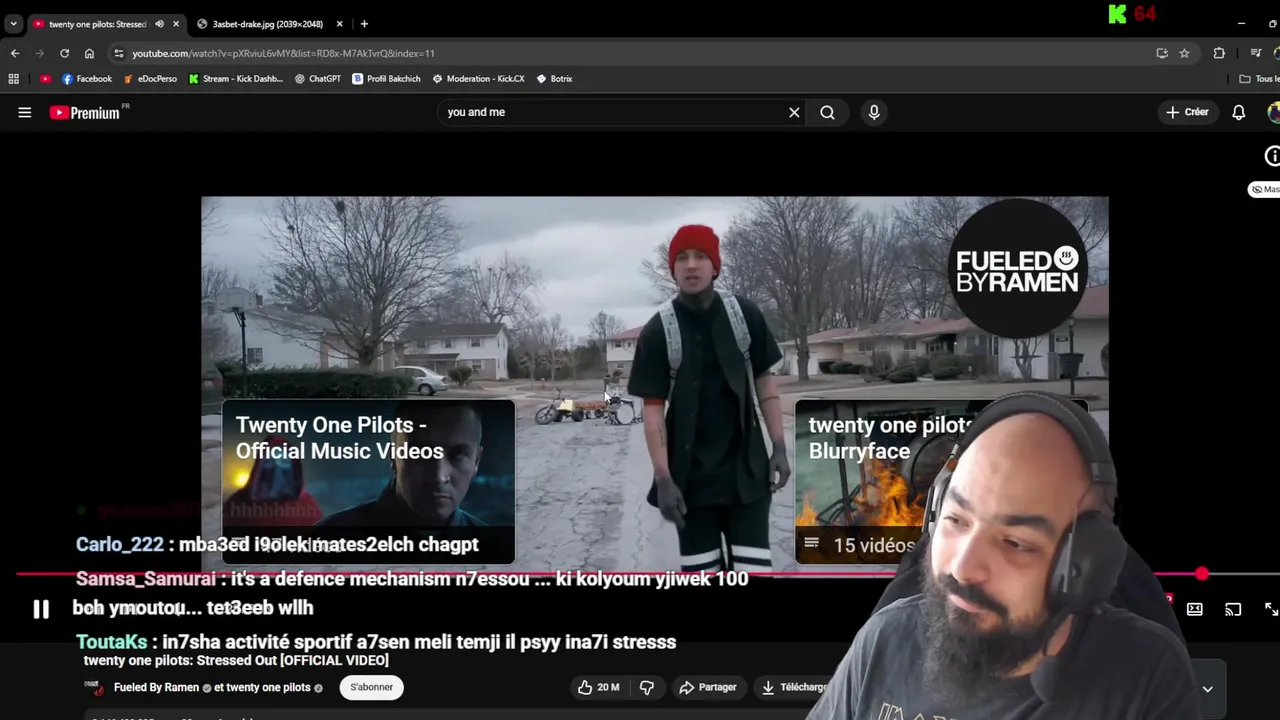Enter fullscreen mode on the player
Image resolution: width=1280 pixels, height=720 pixels.
1270,609
